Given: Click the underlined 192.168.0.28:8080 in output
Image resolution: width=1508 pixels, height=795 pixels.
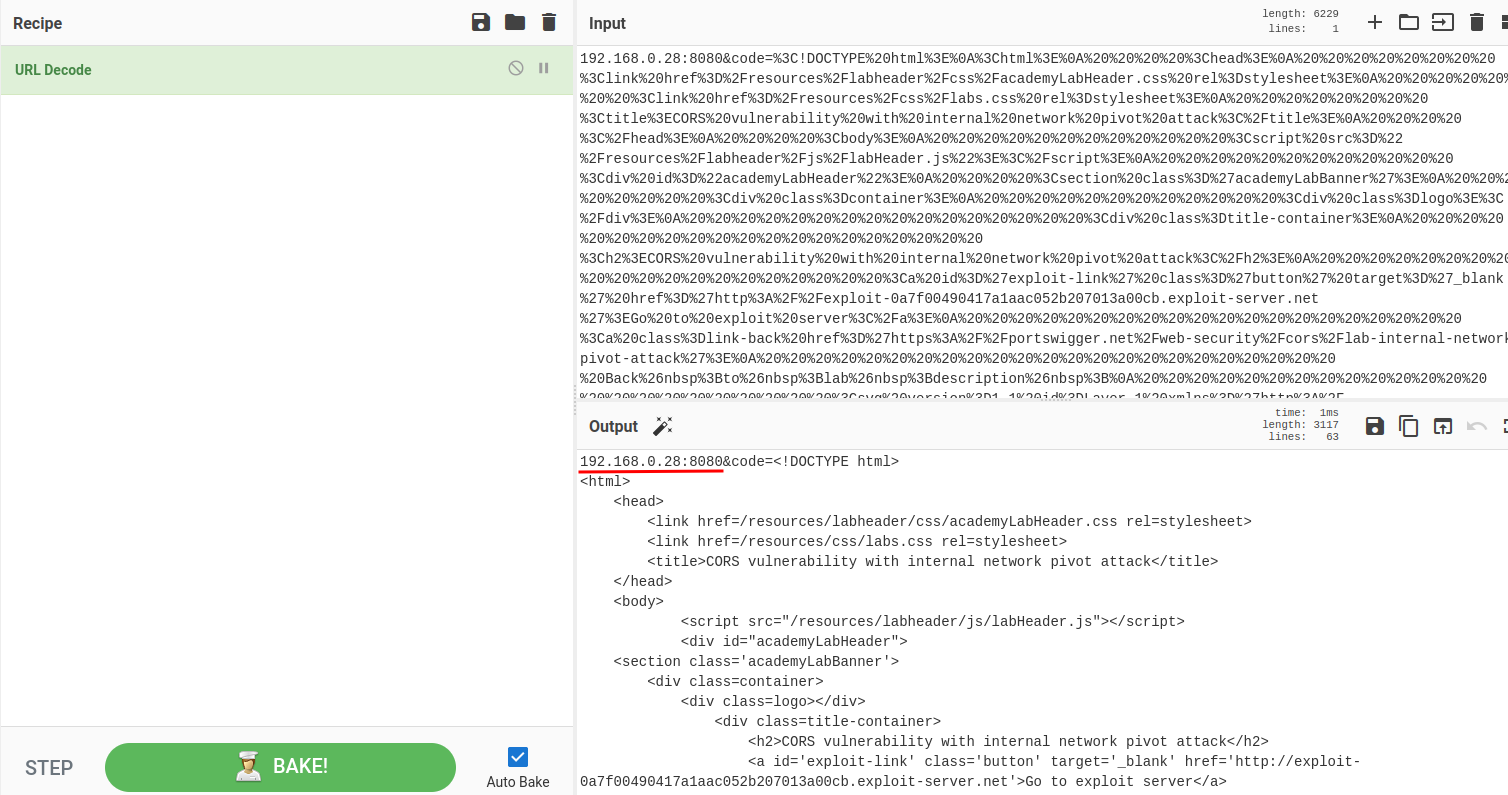Looking at the screenshot, I should [x=651, y=461].
